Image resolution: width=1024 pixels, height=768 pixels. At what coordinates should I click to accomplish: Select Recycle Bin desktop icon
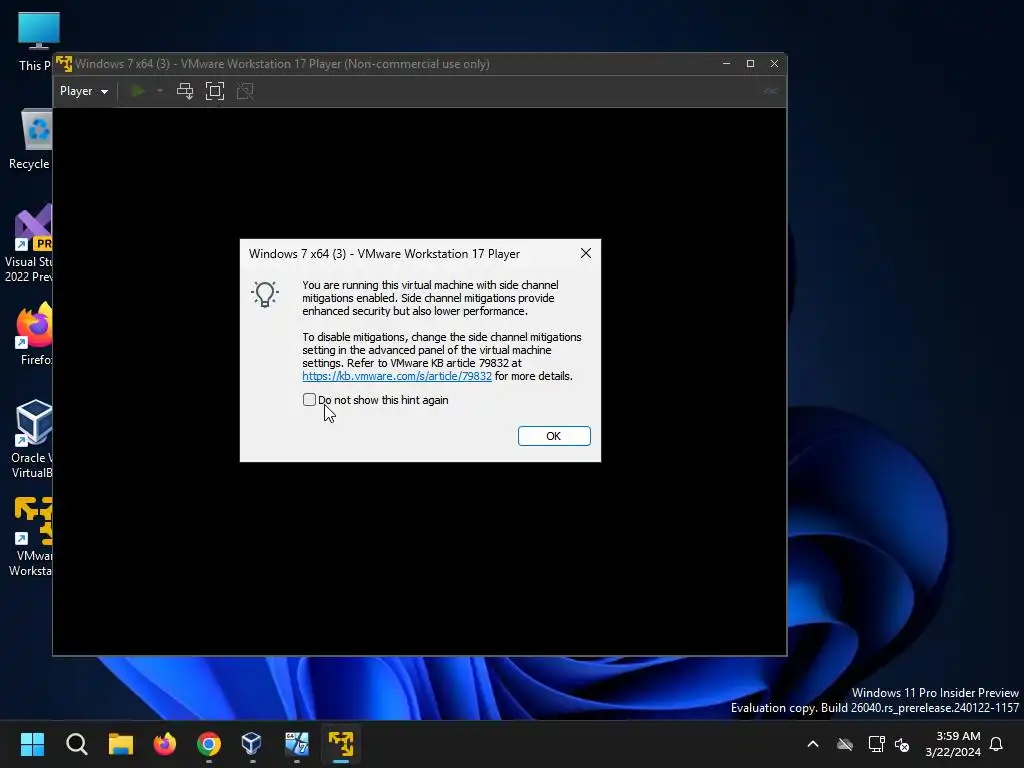tap(30, 140)
